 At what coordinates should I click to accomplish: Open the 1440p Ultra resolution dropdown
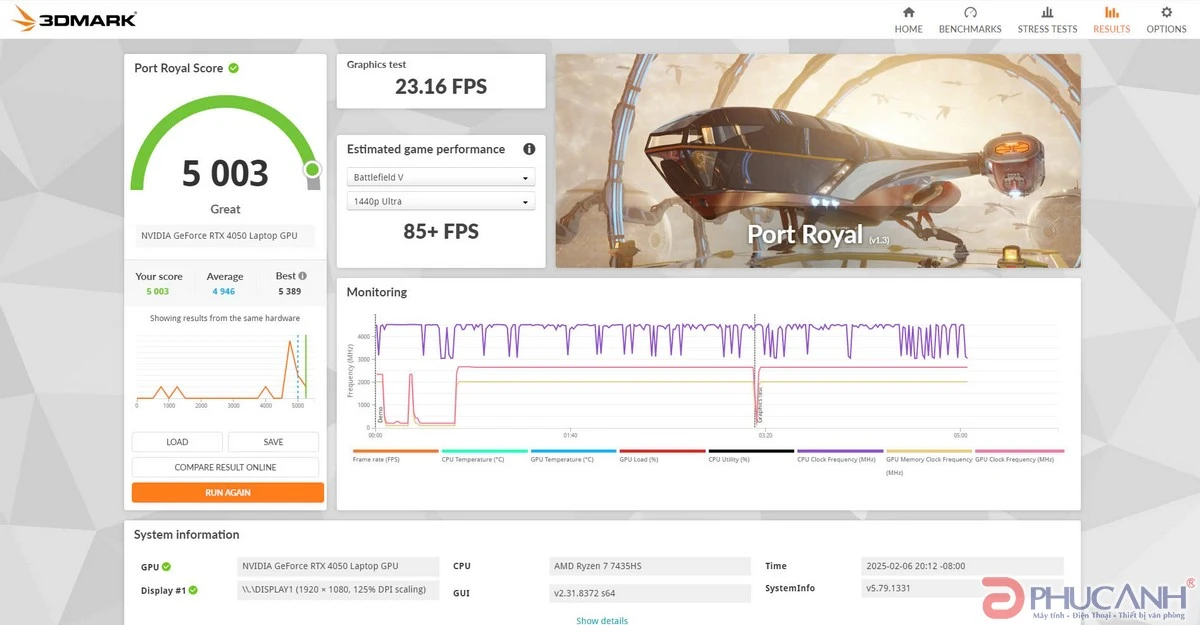(440, 201)
